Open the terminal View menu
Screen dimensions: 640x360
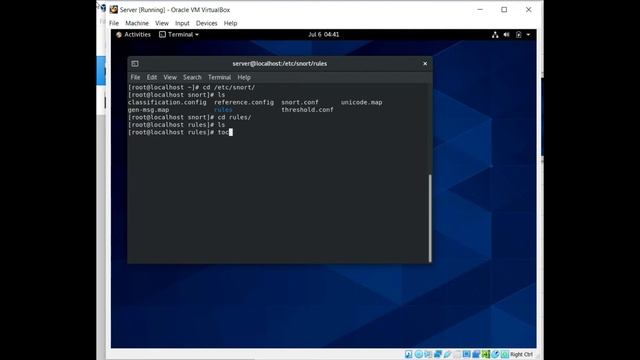(170, 77)
